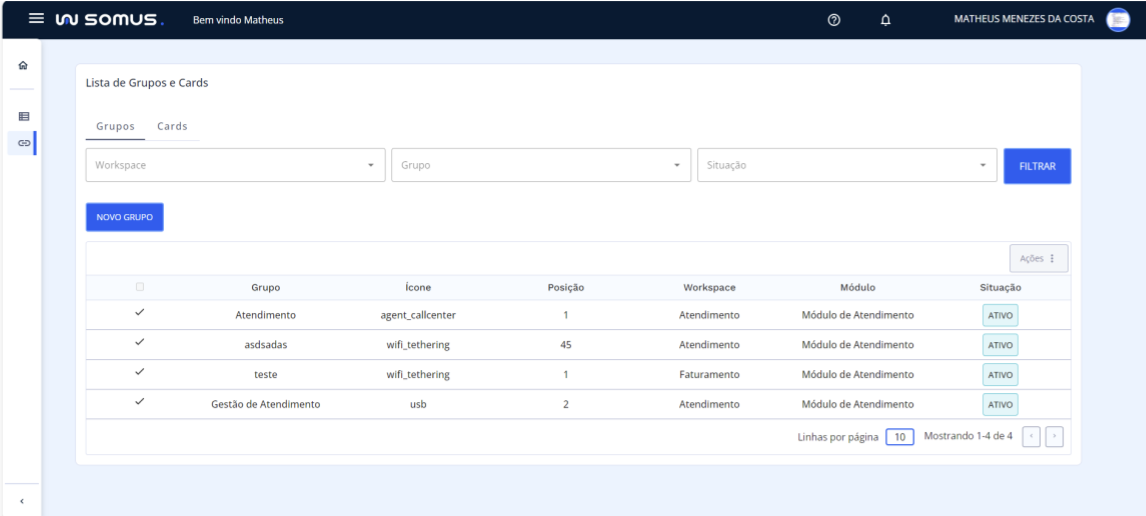Viewport: 1146px width, 516px height.
Task: Switch to the Cards tab
Action: [x=172, y=126]
